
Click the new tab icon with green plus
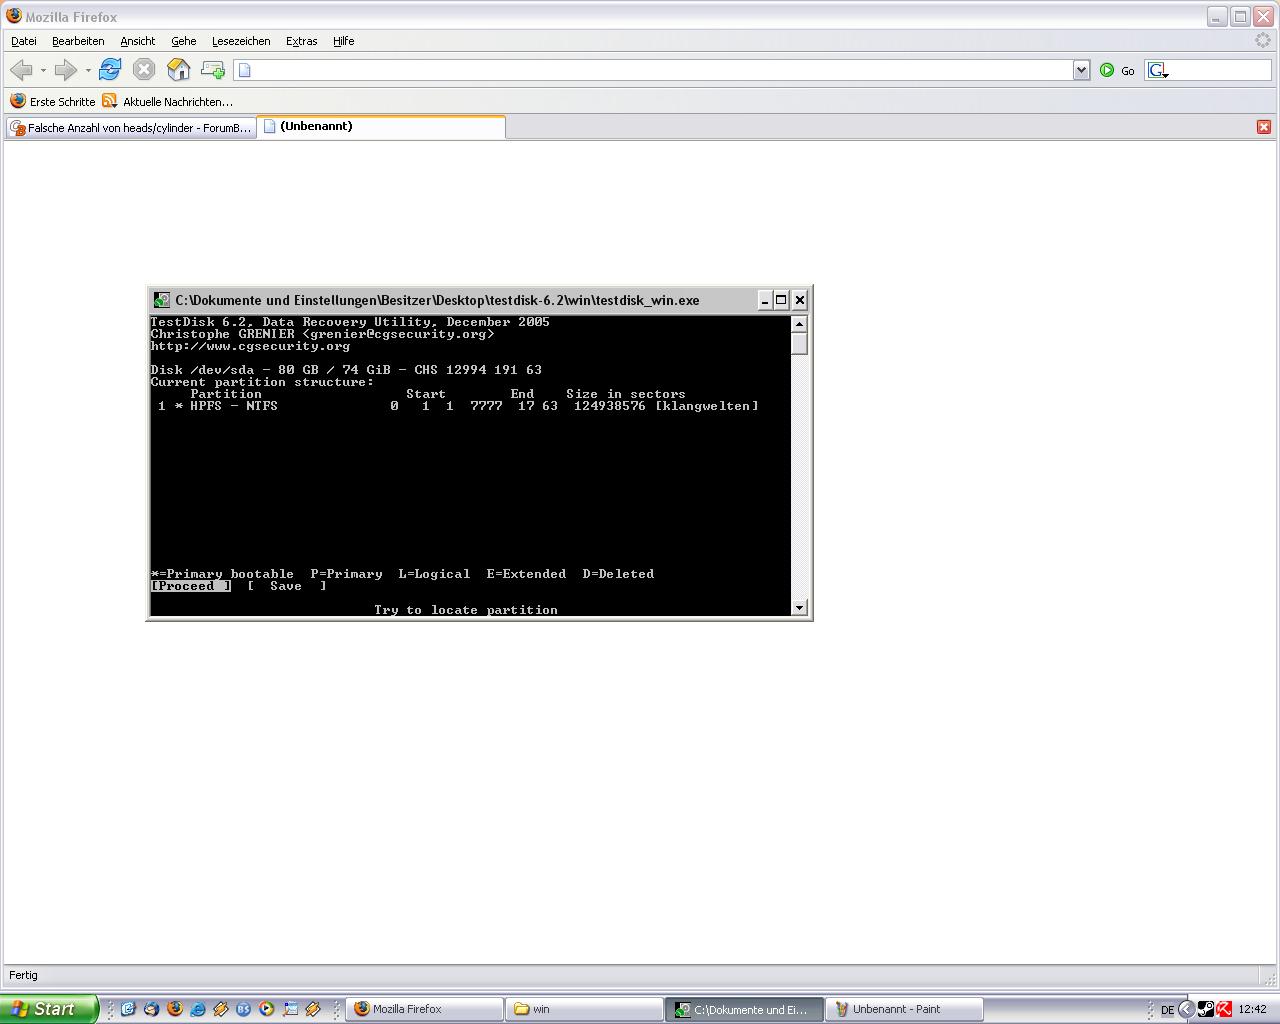[212, 69]
